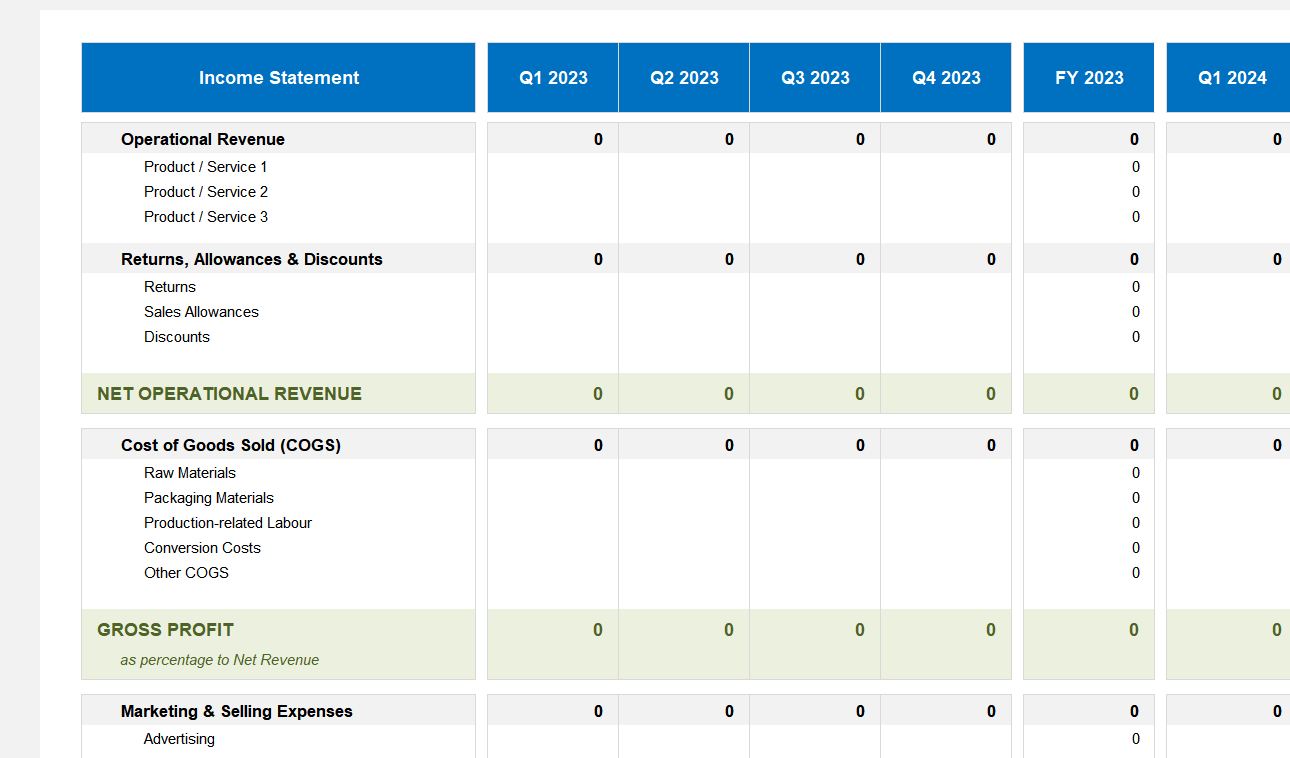Select the Q1 2023 Gross Profit value cell
Viewport: 1290px width, 758px height.
click(552, 630)
